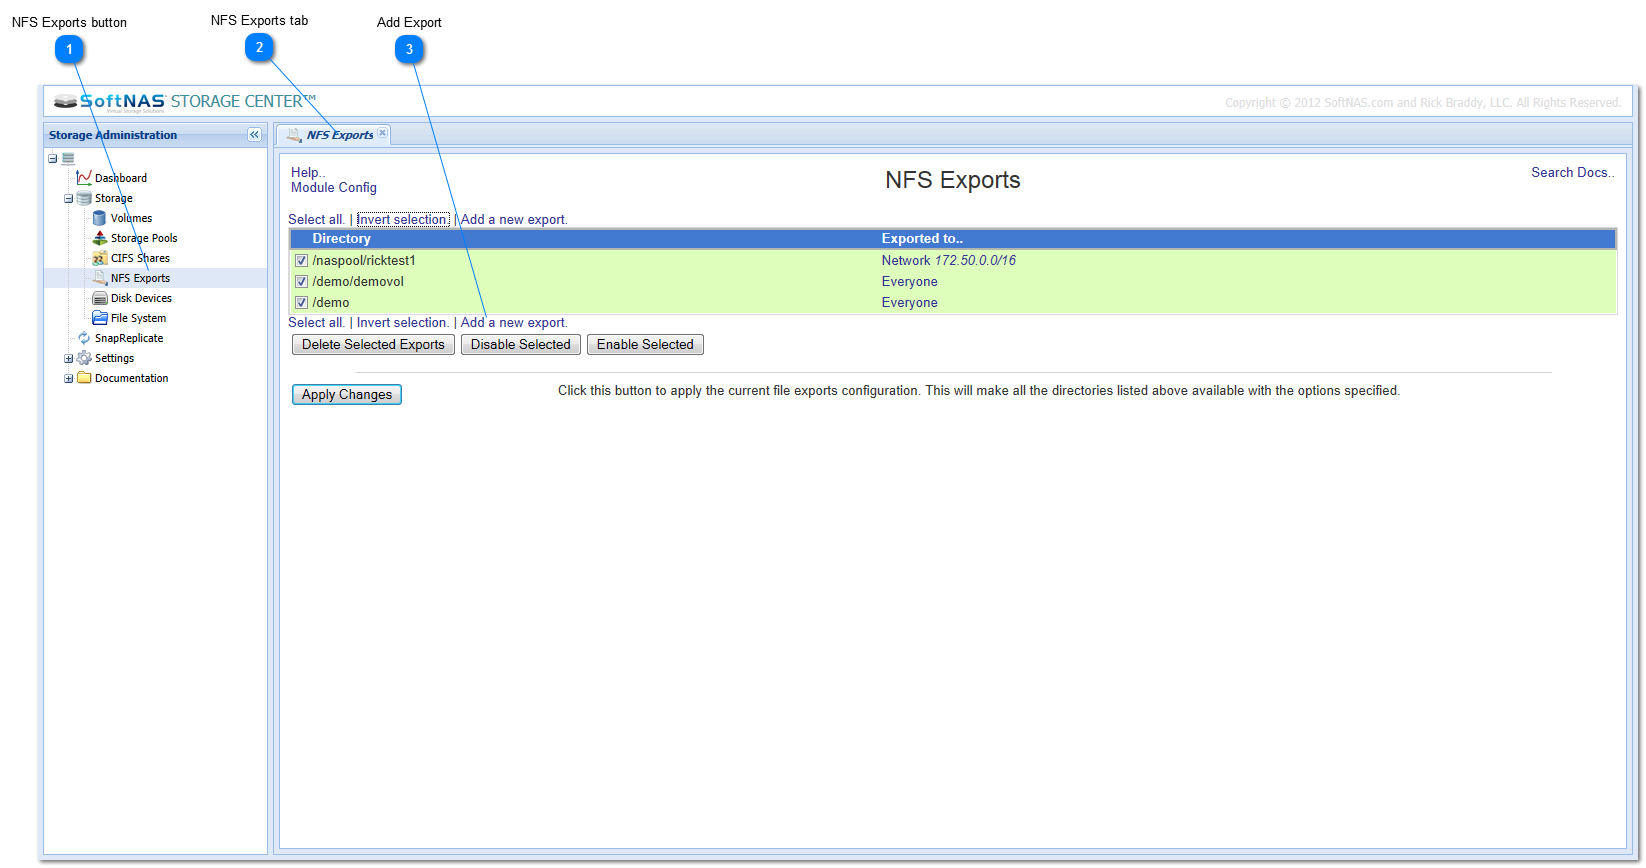Uncheck the /naspool/ricktest1 export checkbox
Screen dimensions: 1646x868
(x=301, y=260)
